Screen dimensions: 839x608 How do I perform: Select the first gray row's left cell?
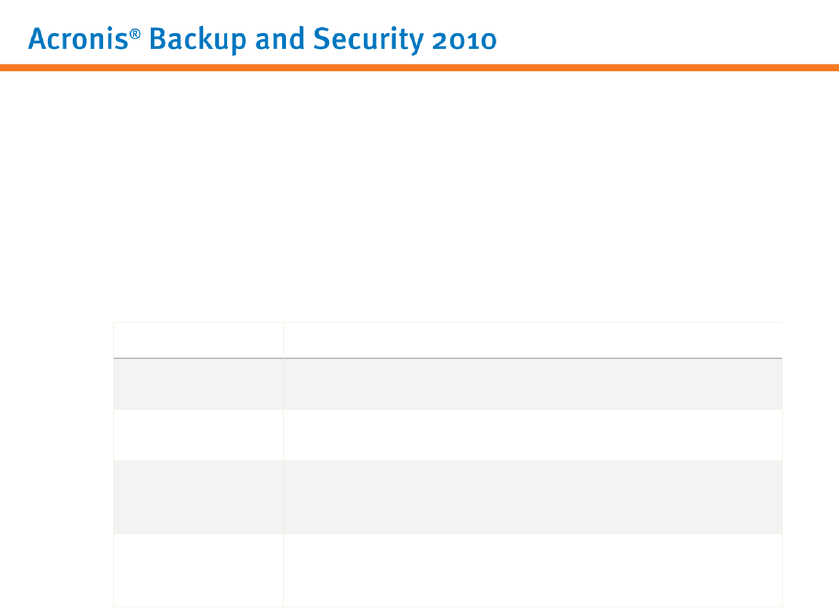coord(198,384)
